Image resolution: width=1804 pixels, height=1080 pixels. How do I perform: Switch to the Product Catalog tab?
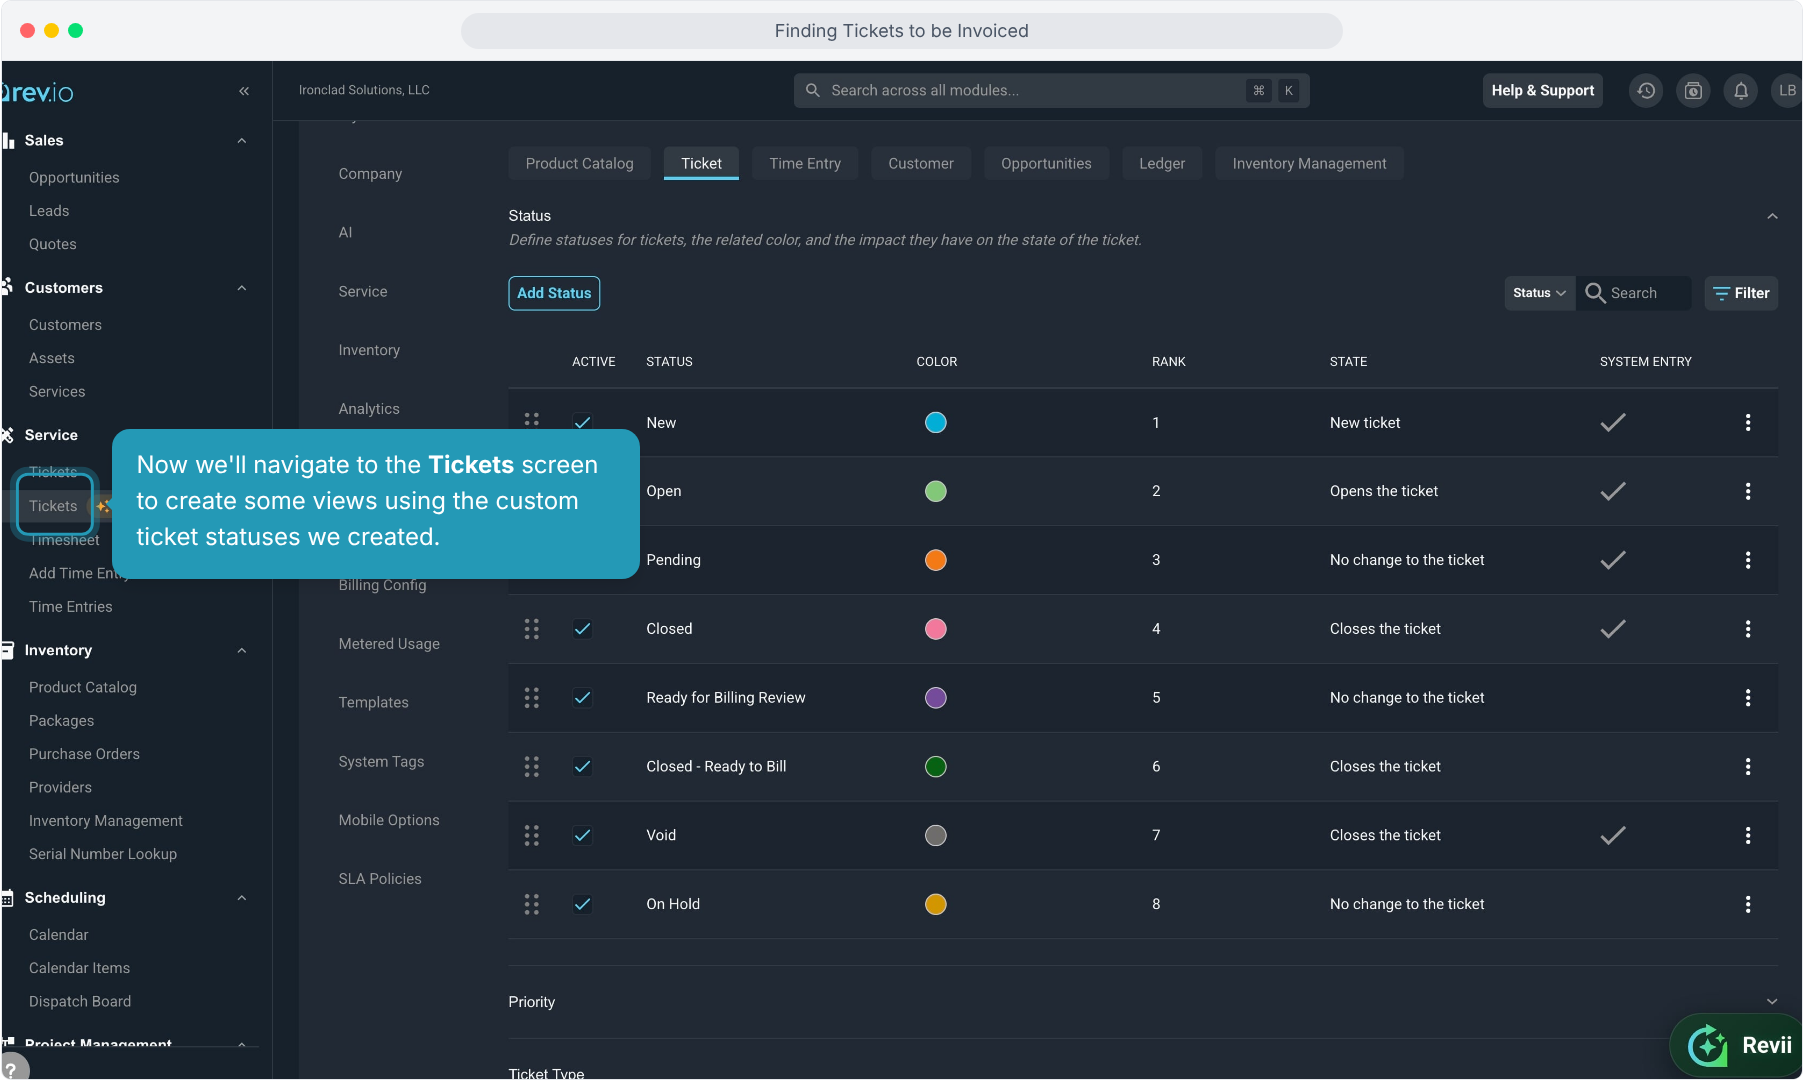pos(579,163)
